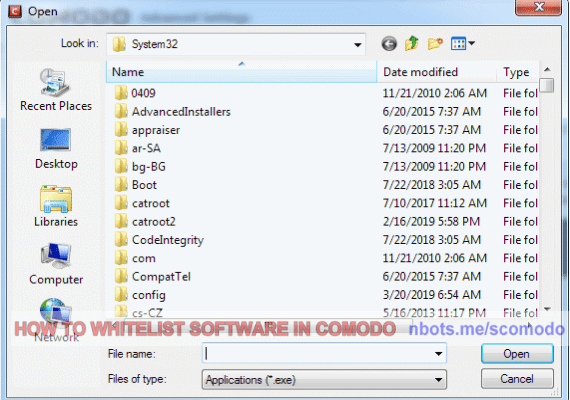Go to Desktop in sidebar
Viewport: 570px width, 400px height.
coord(56,149)
